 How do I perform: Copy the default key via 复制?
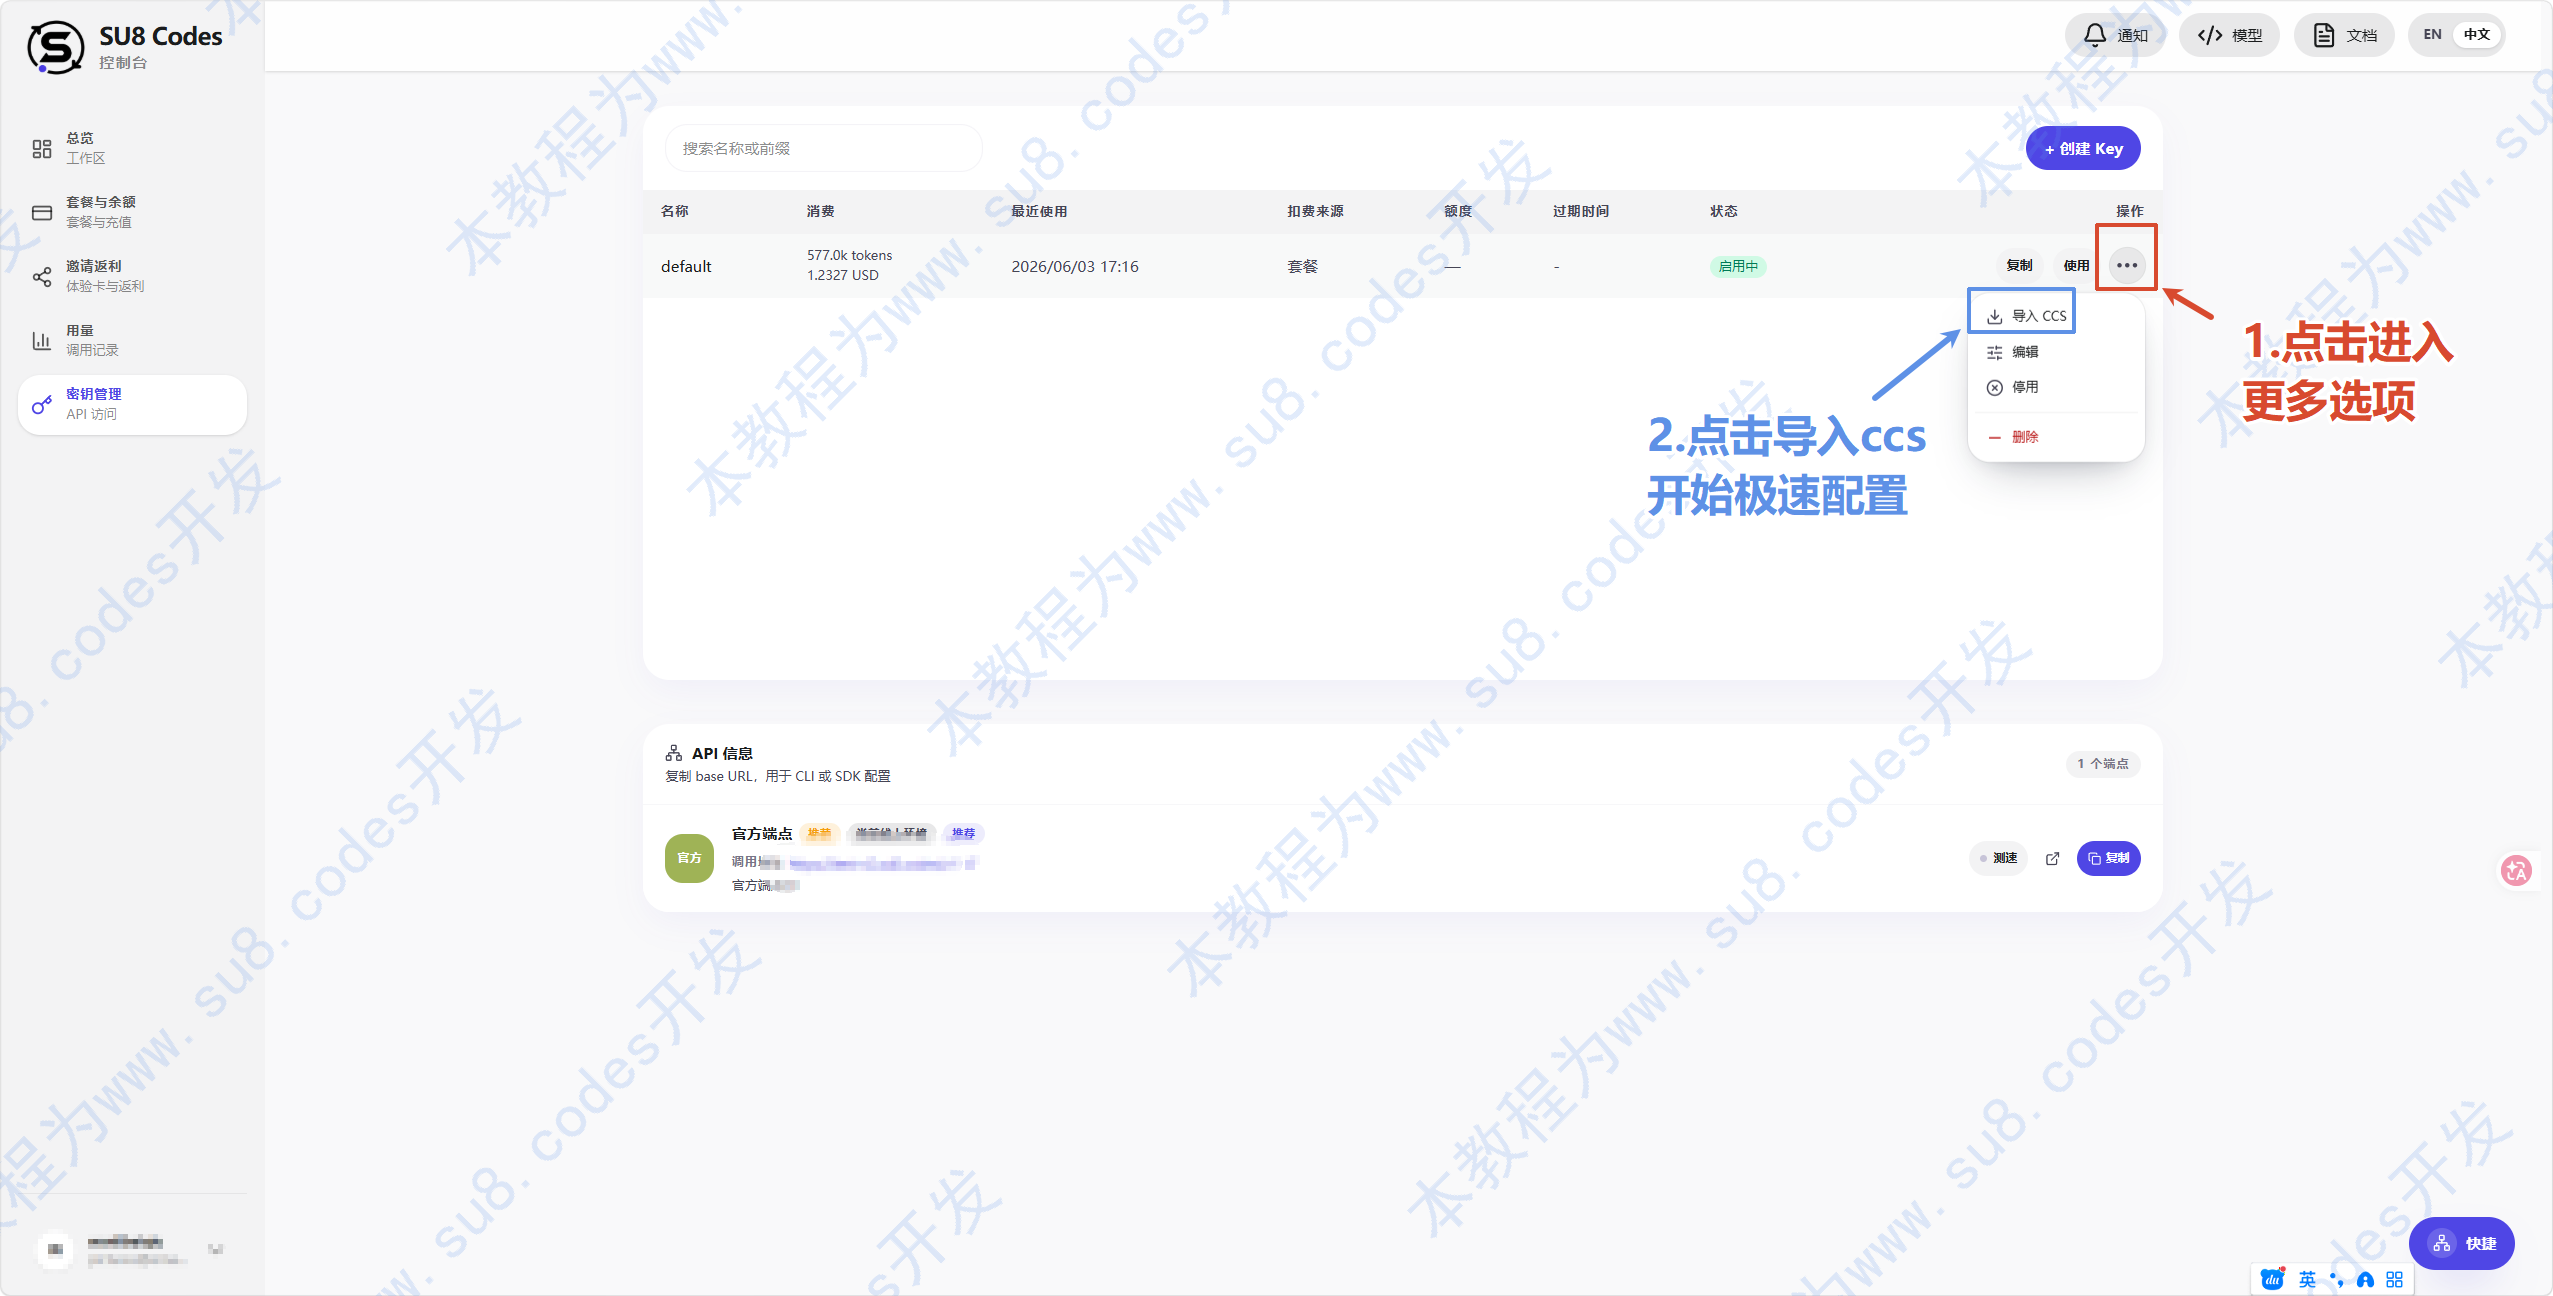click(2019, 265)
